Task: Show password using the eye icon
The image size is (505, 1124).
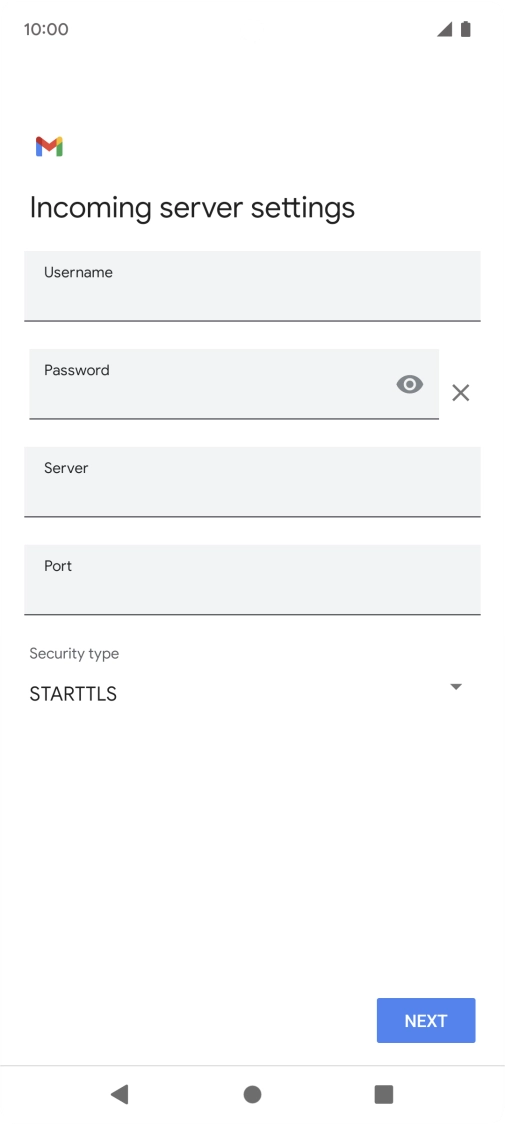Action: [410, 385]
